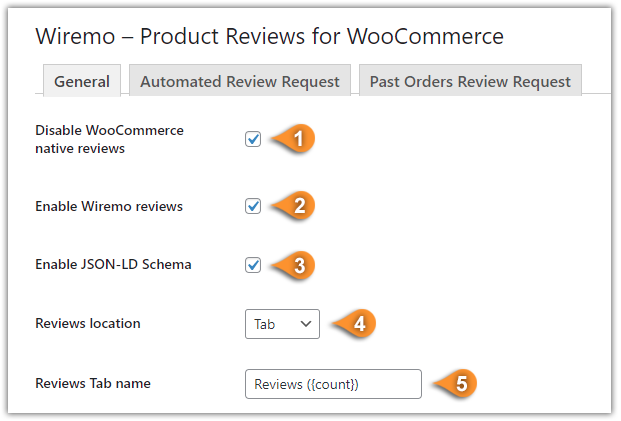Select the General tab
Viewport: 621px width, 421px height.
82,81
